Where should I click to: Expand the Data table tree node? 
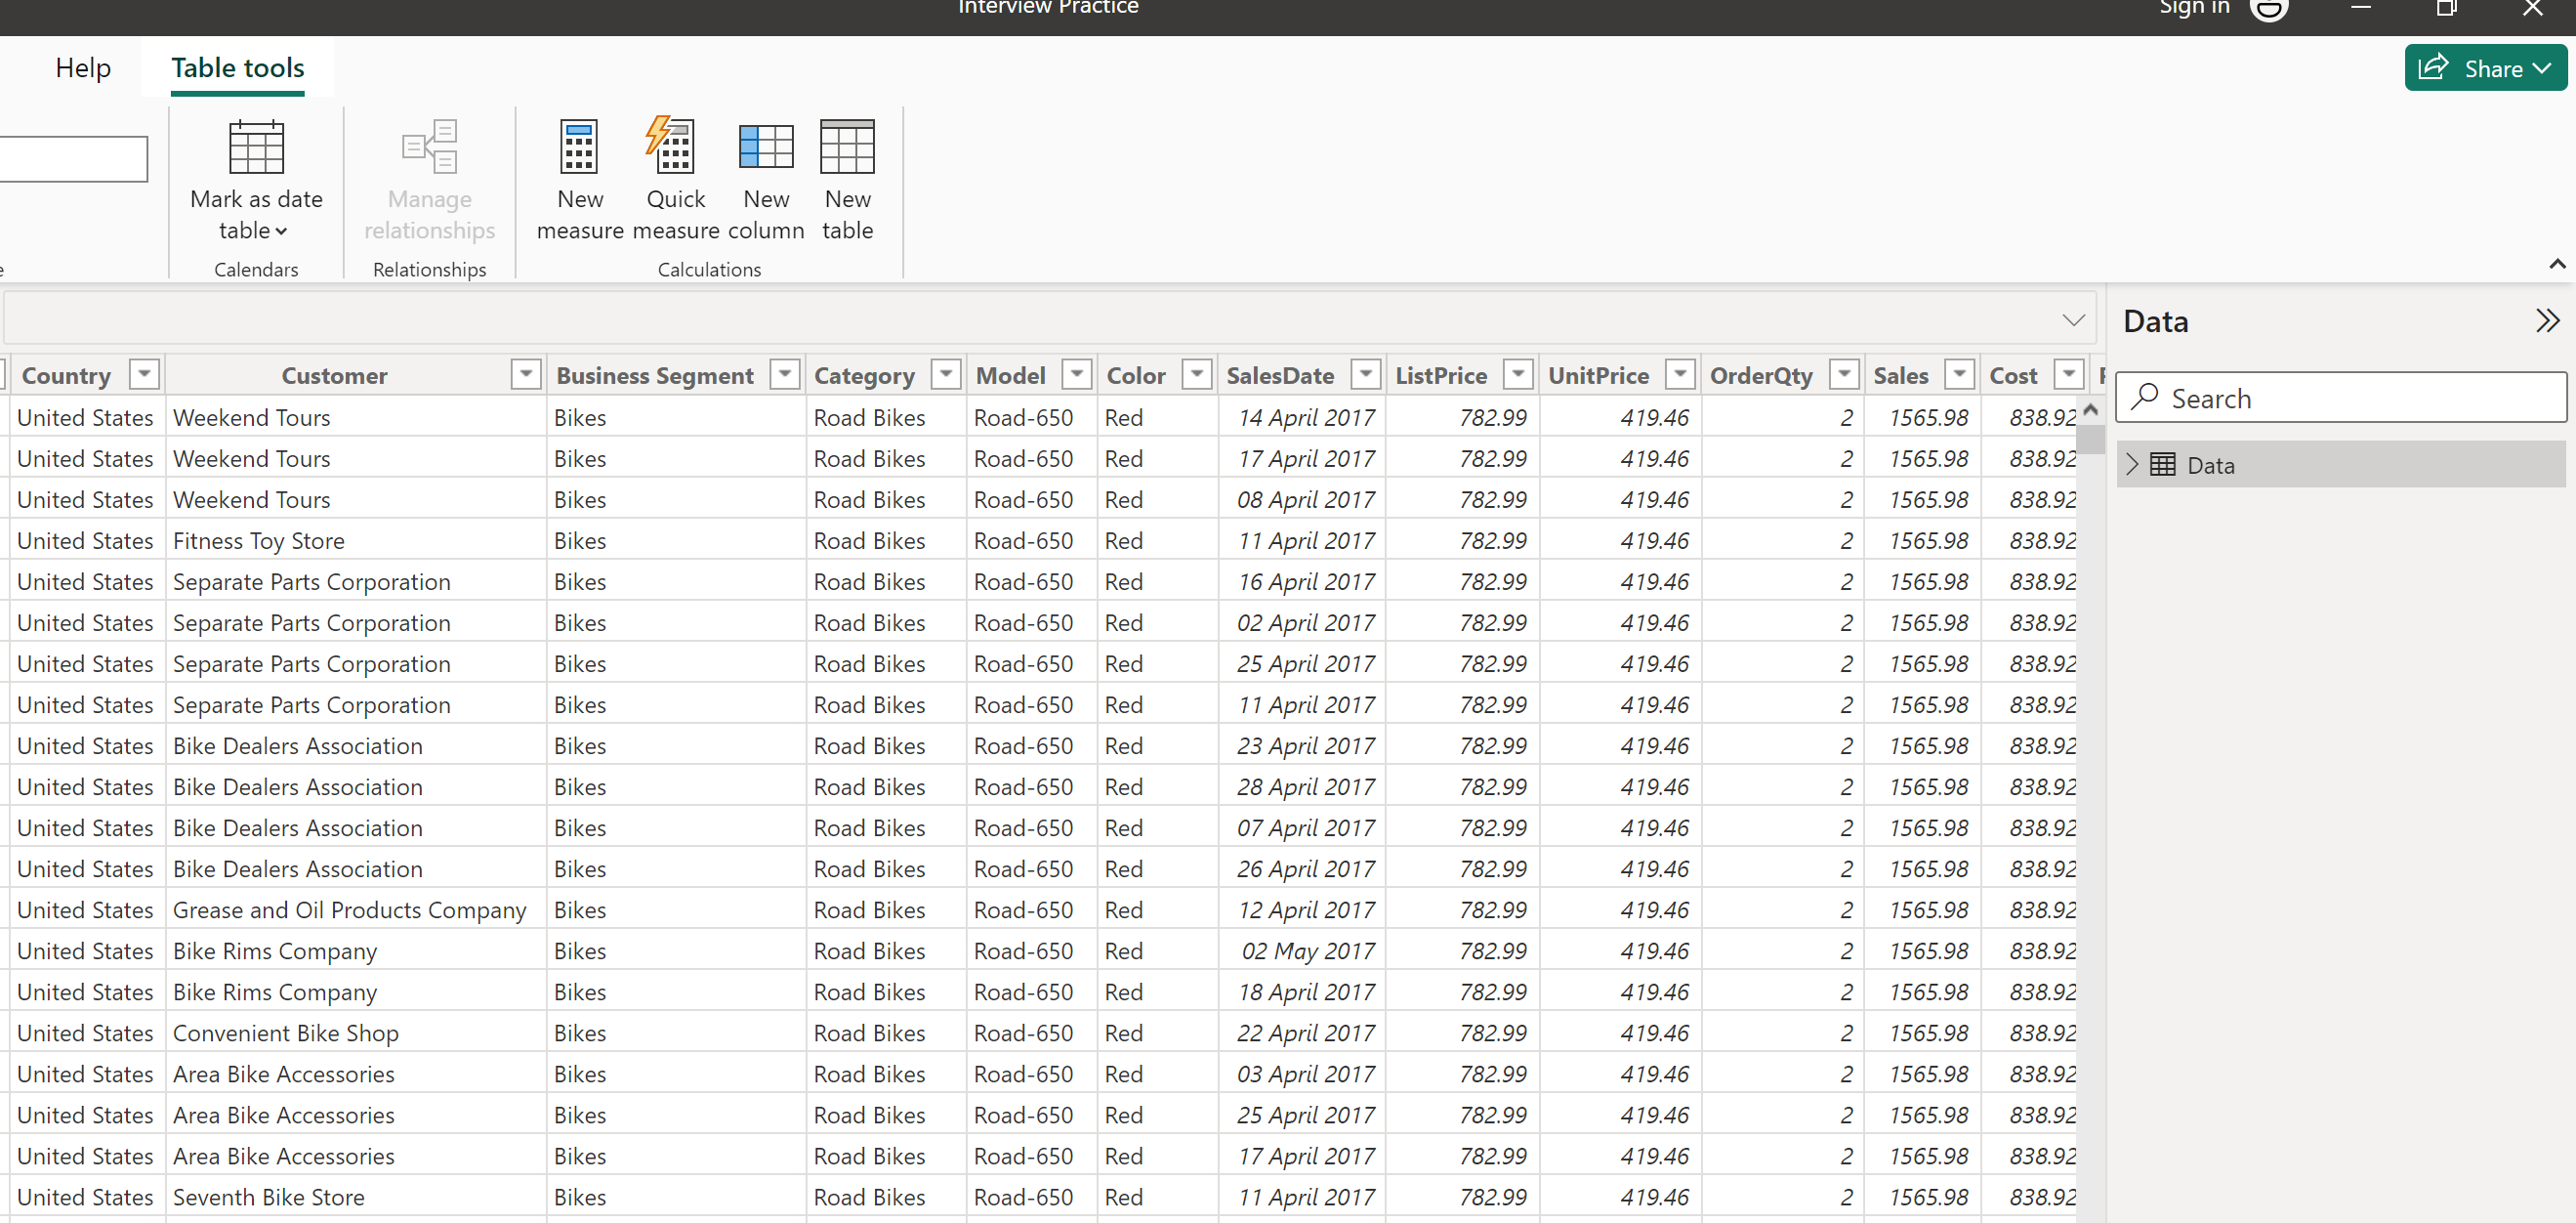tap(2131, 464)
